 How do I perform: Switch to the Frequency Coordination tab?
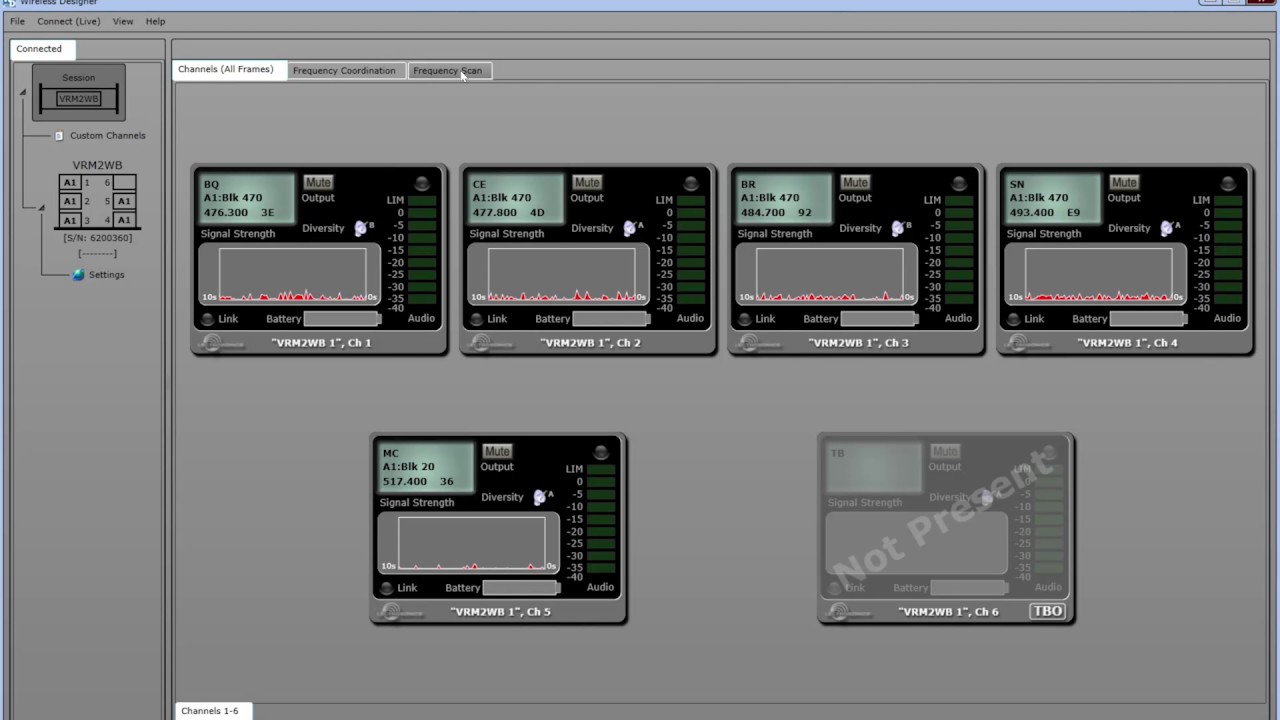[x=344, y=71]
